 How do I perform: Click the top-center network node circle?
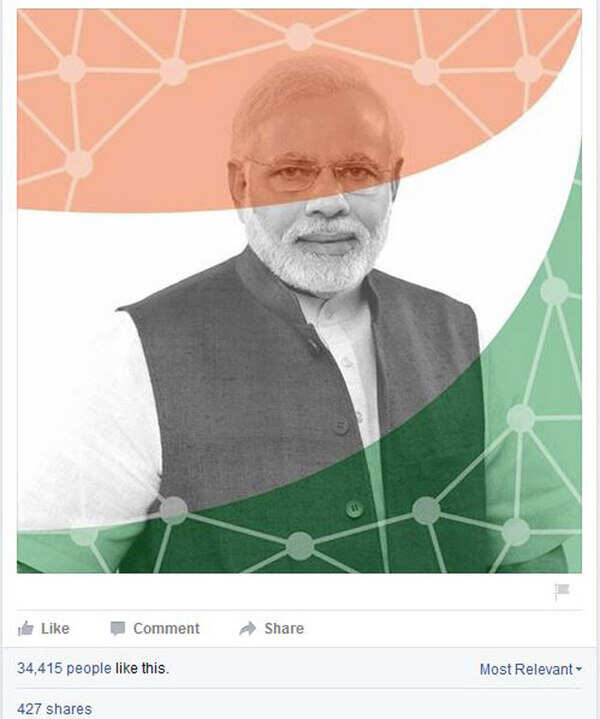tap(300, 36)
